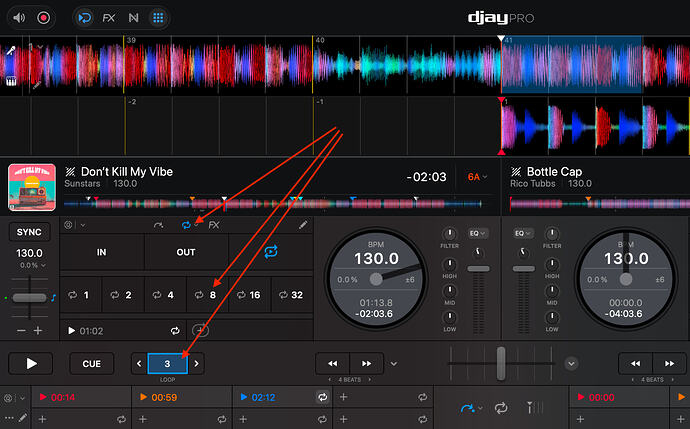Click Neural Mix icon beside Bottle Cap
The height and width of the screenshot is (429, 690).
[x=516, y=172]
